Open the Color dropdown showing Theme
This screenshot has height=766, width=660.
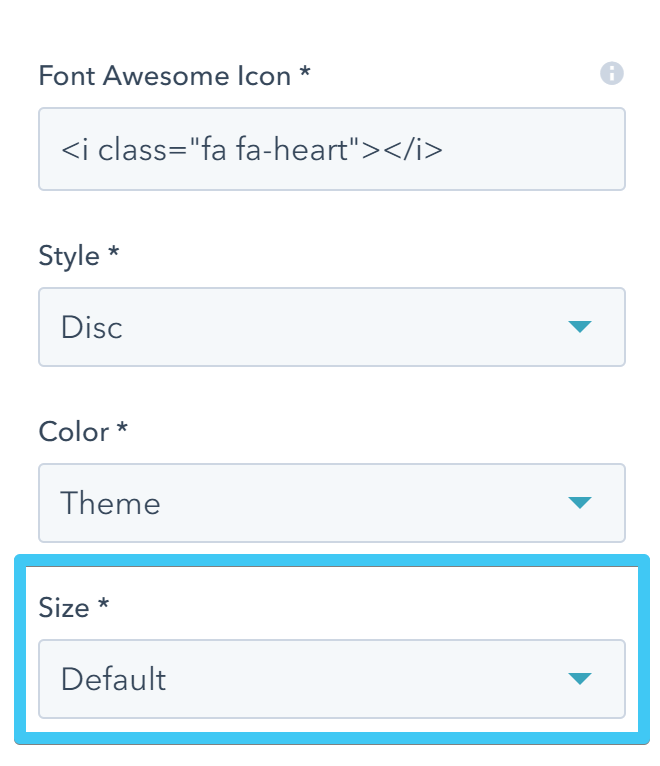(331, 502)
